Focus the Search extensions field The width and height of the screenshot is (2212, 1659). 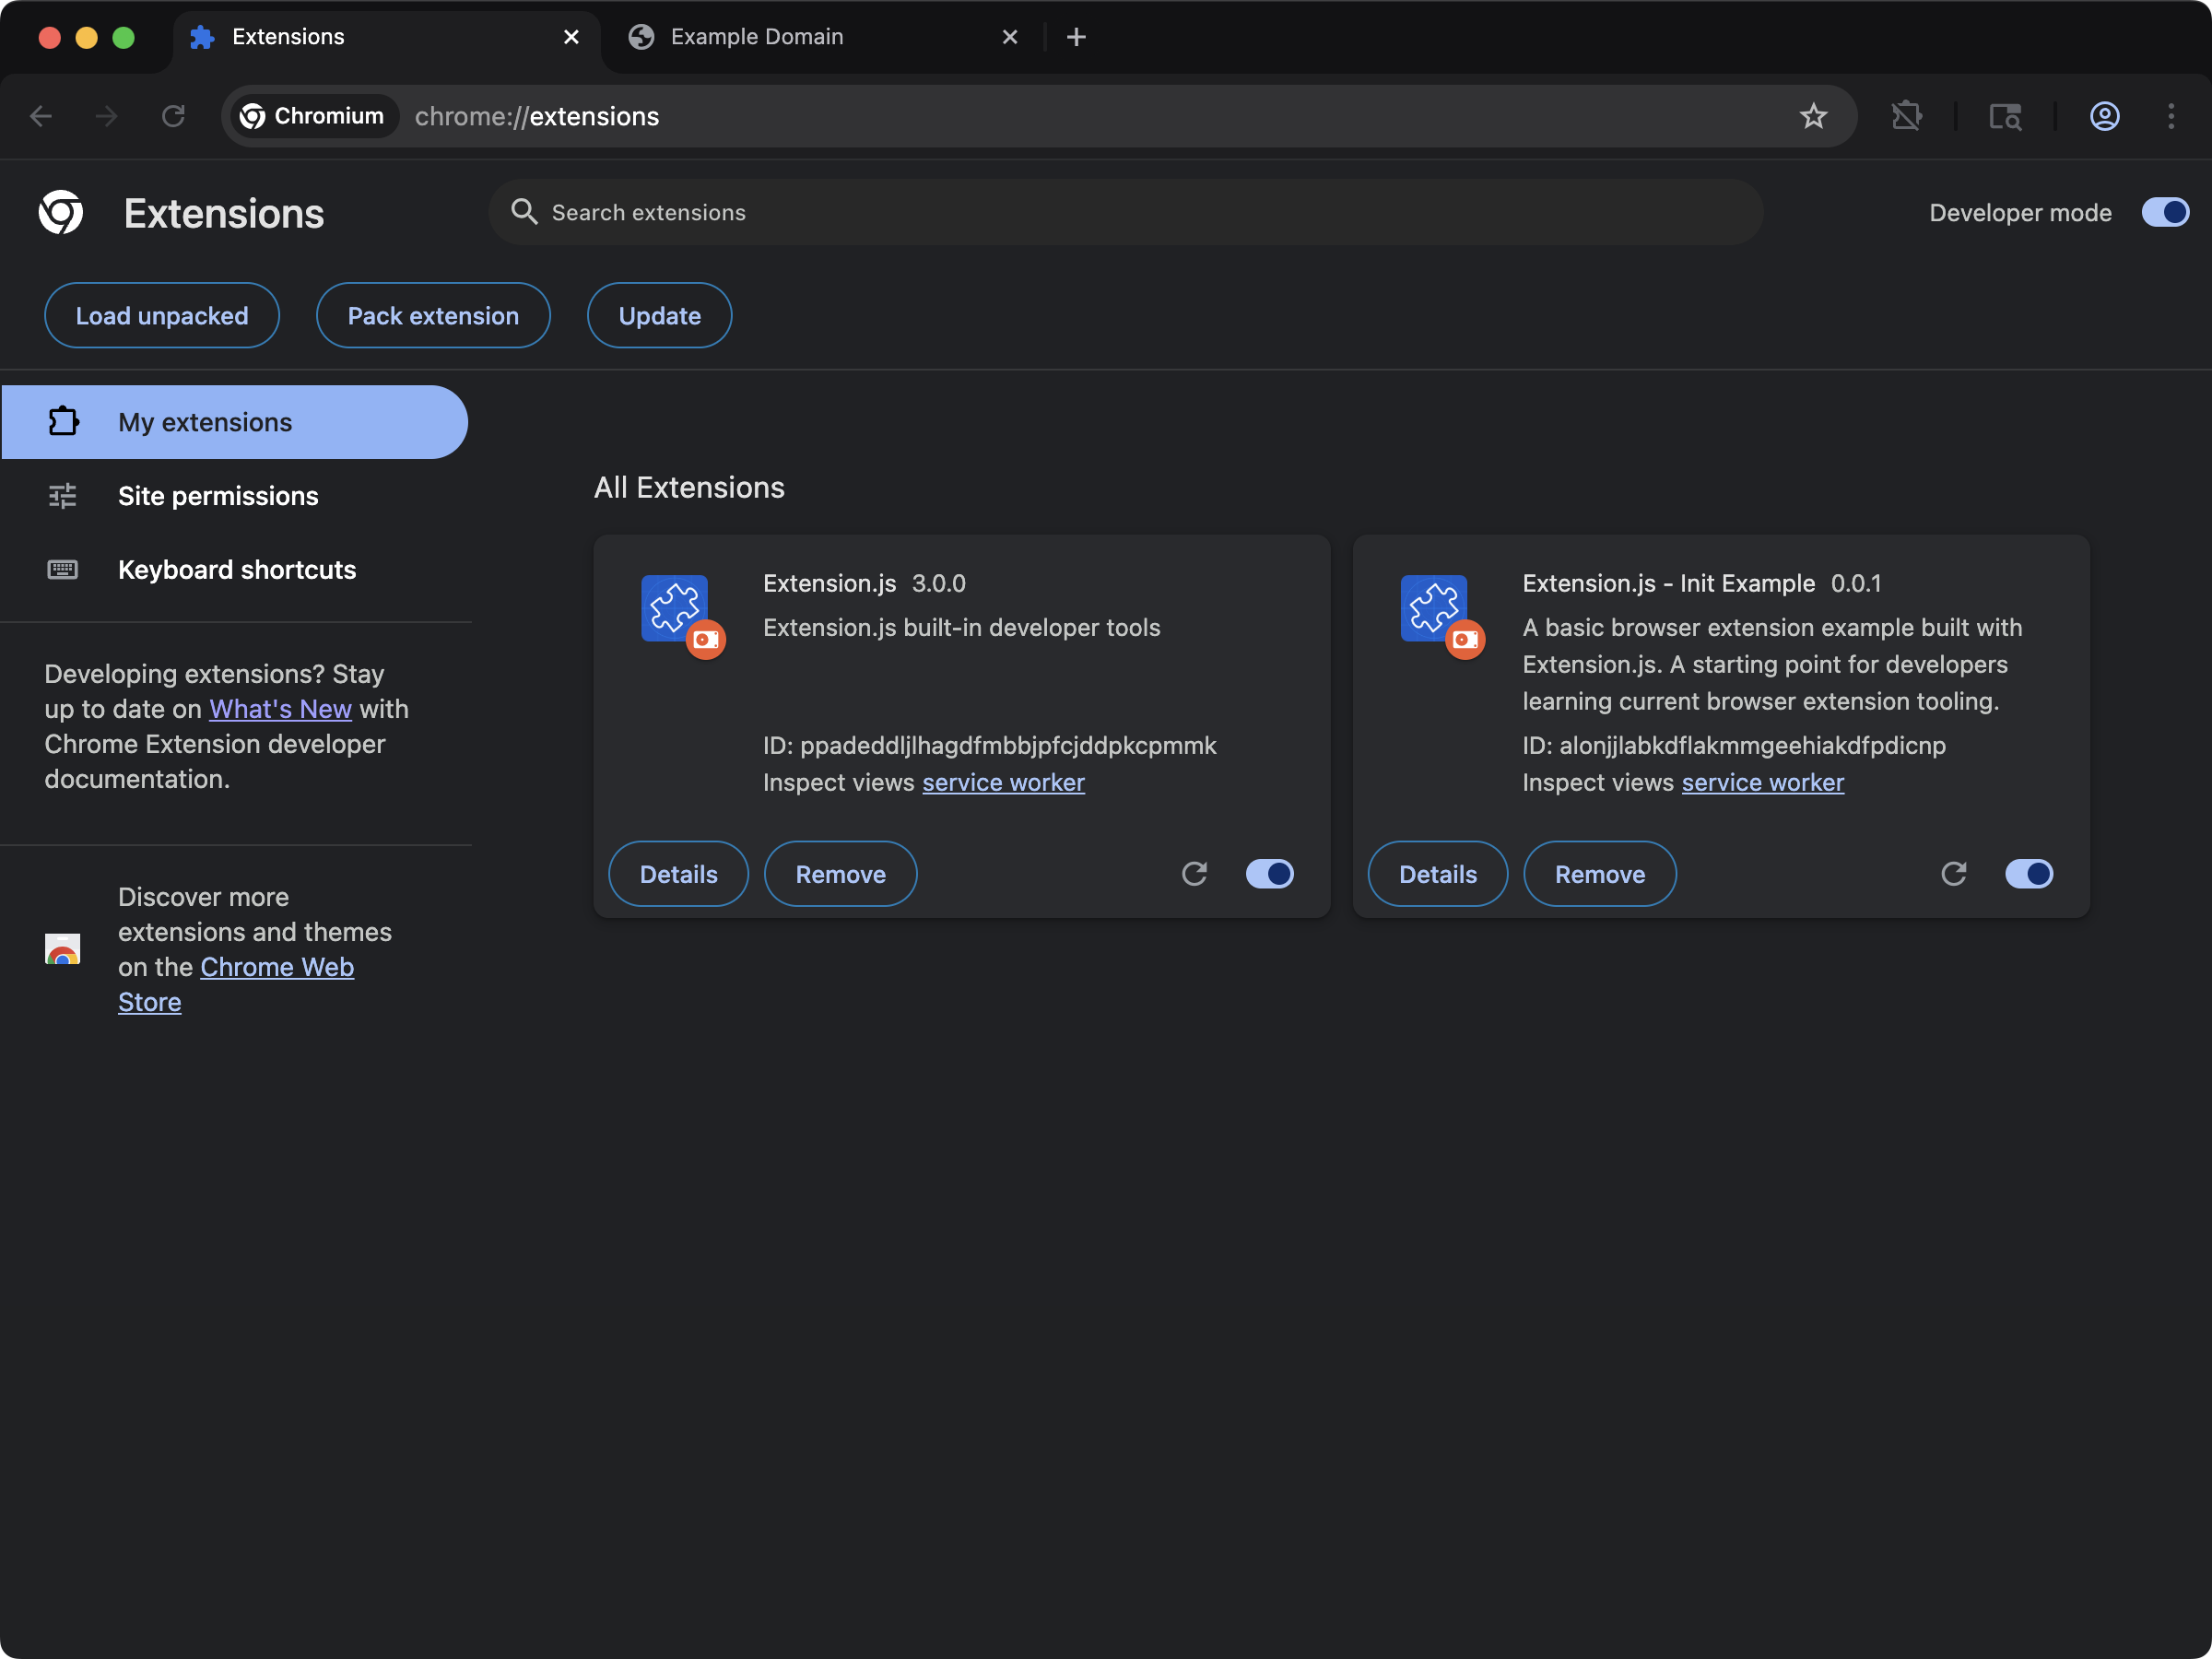(1126, 212)
